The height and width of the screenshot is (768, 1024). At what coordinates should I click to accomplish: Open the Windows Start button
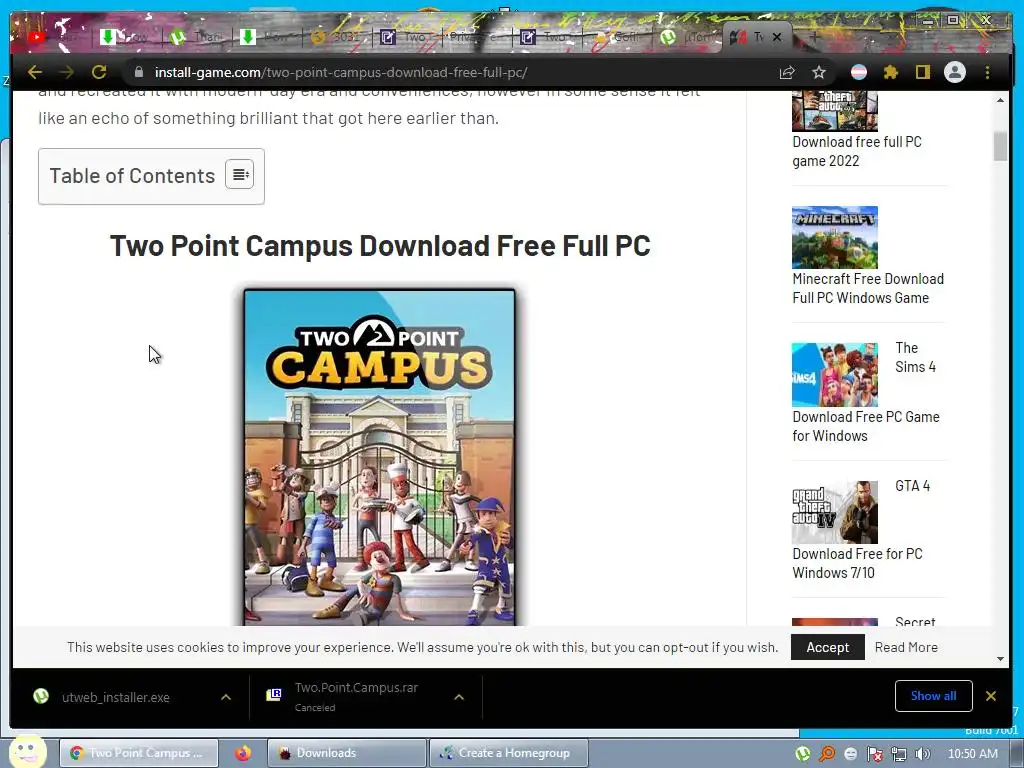pyautogui.click(x=27, y=752)
